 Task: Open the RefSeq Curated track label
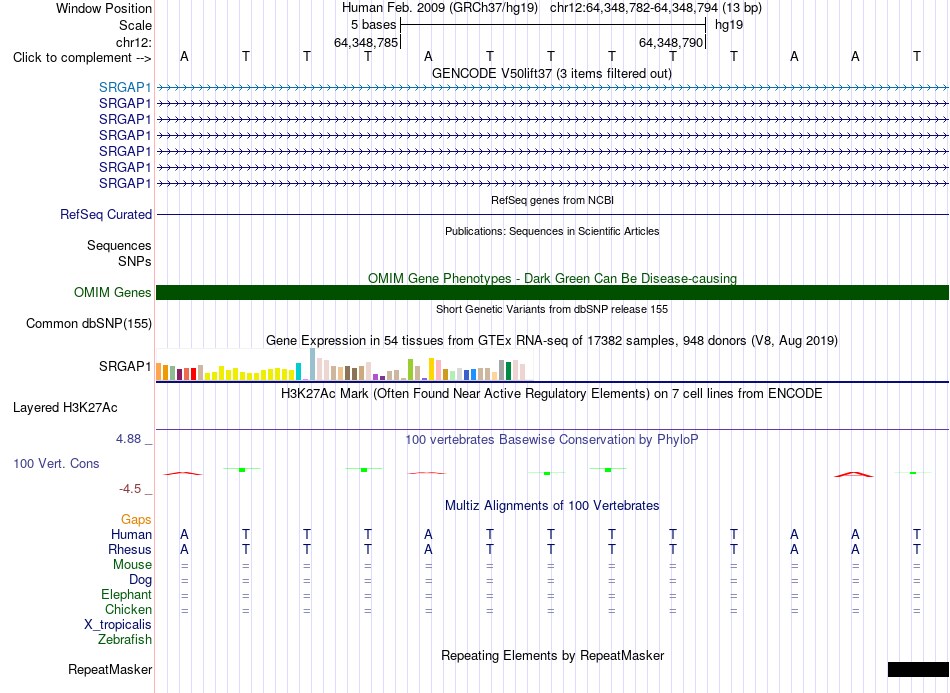pyautogui.click(x=106, y=214)
